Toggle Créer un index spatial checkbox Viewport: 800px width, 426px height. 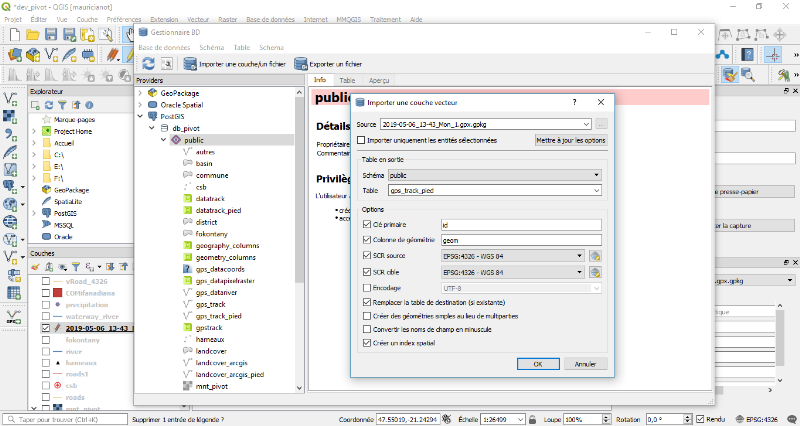(x=366, y=343)
